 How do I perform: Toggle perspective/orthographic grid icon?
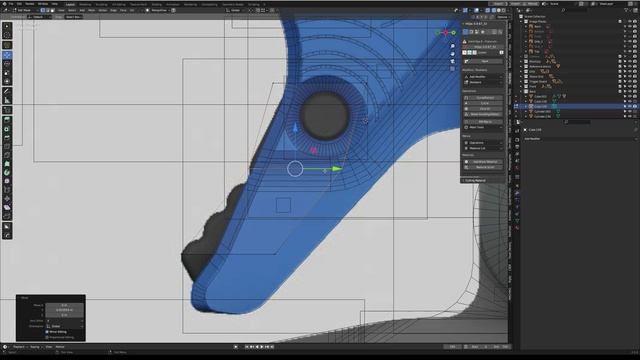pyautogui.click(x=452, y=69)
